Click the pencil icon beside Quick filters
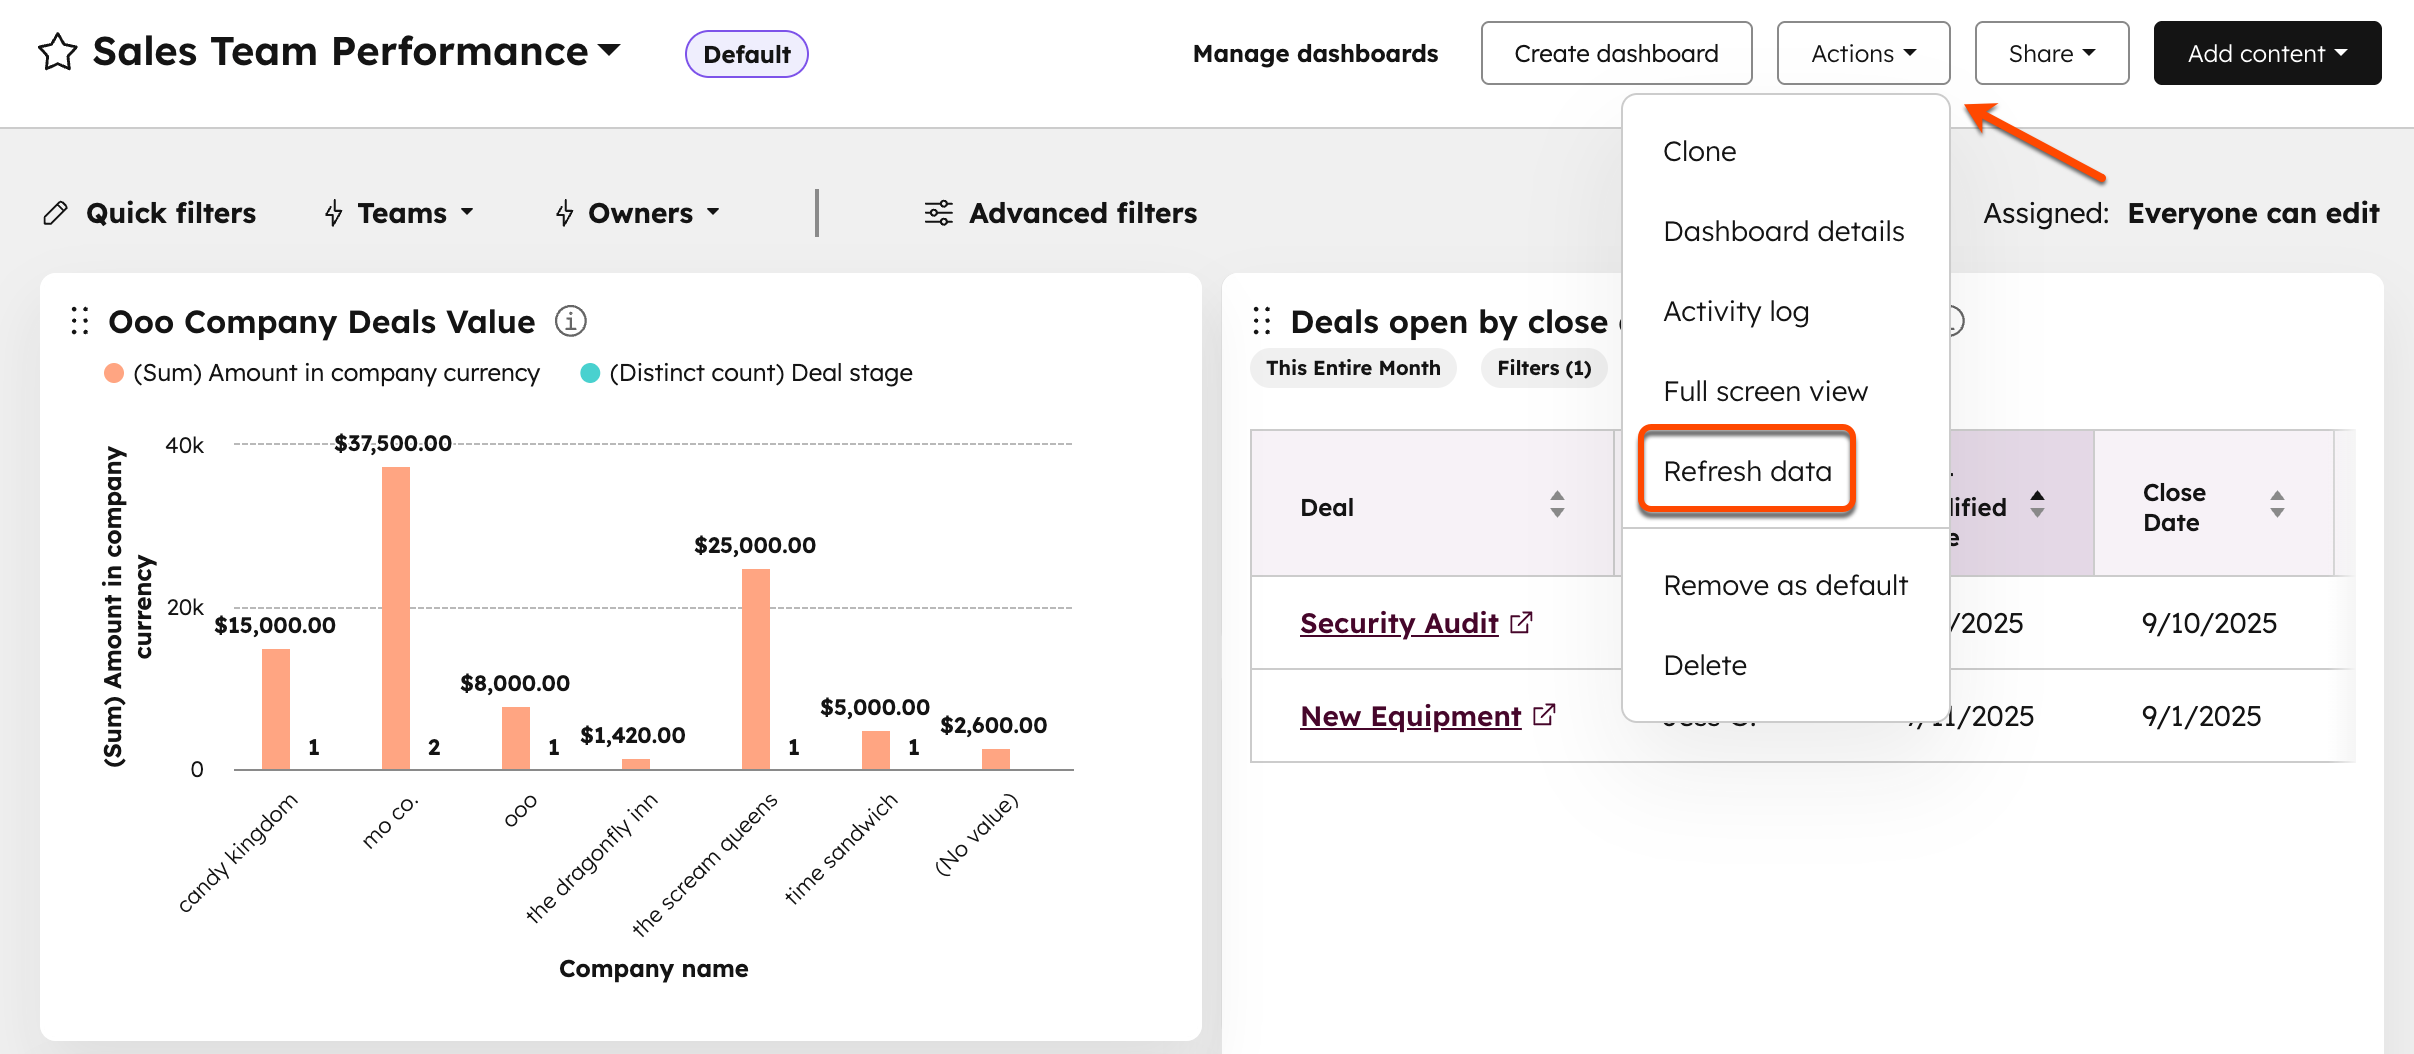 tap(56, 212)
